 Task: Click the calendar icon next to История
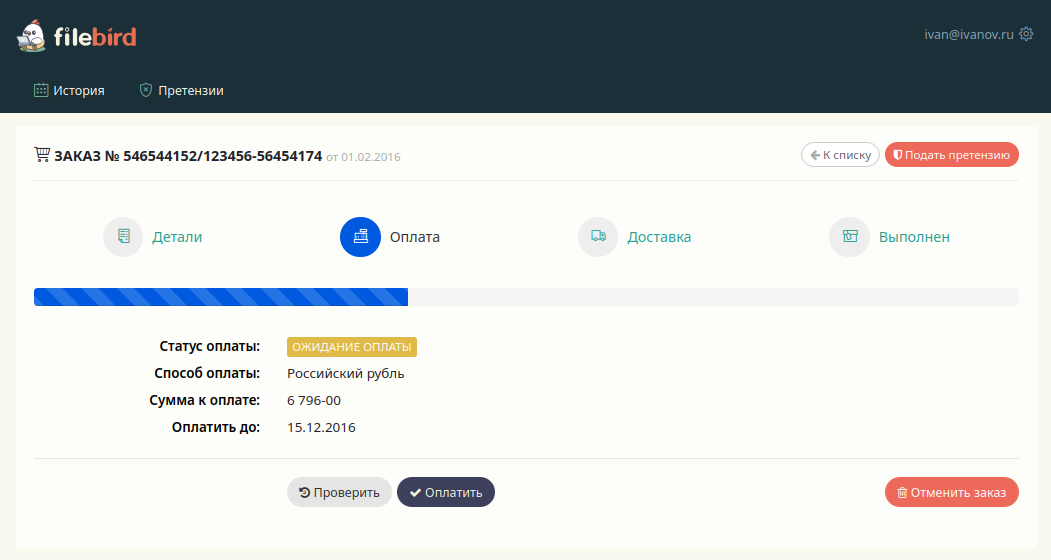(x=41, y=90)
